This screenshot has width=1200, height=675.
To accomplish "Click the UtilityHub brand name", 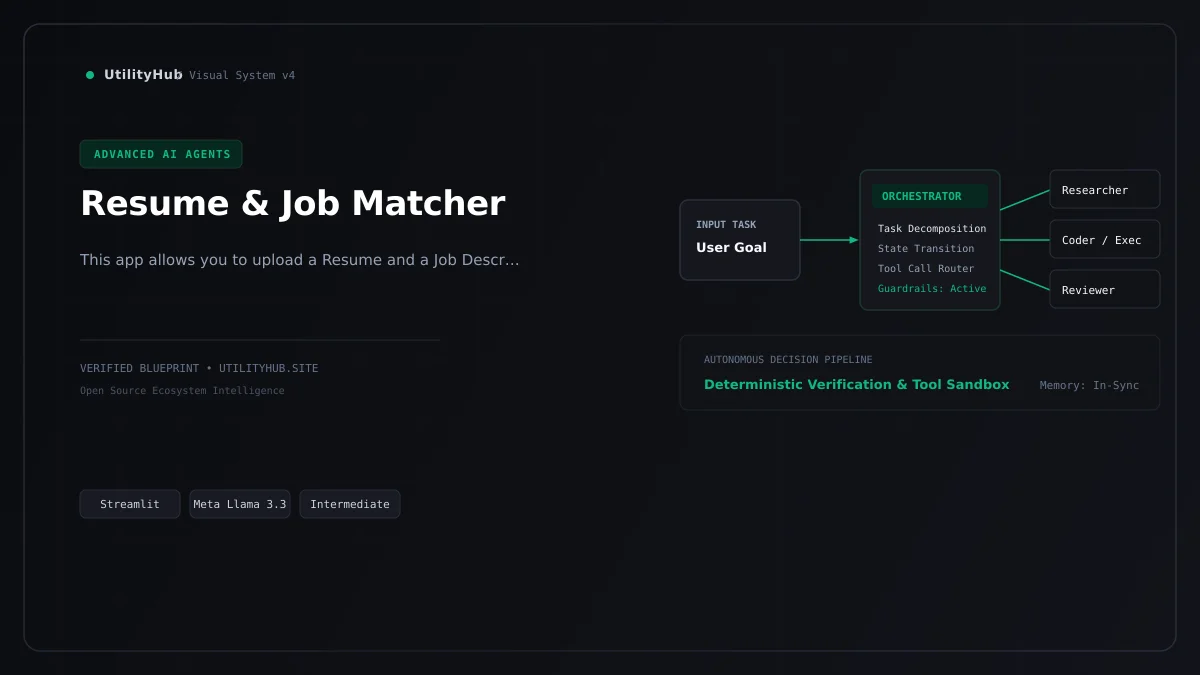I will [x=143, y=75].
